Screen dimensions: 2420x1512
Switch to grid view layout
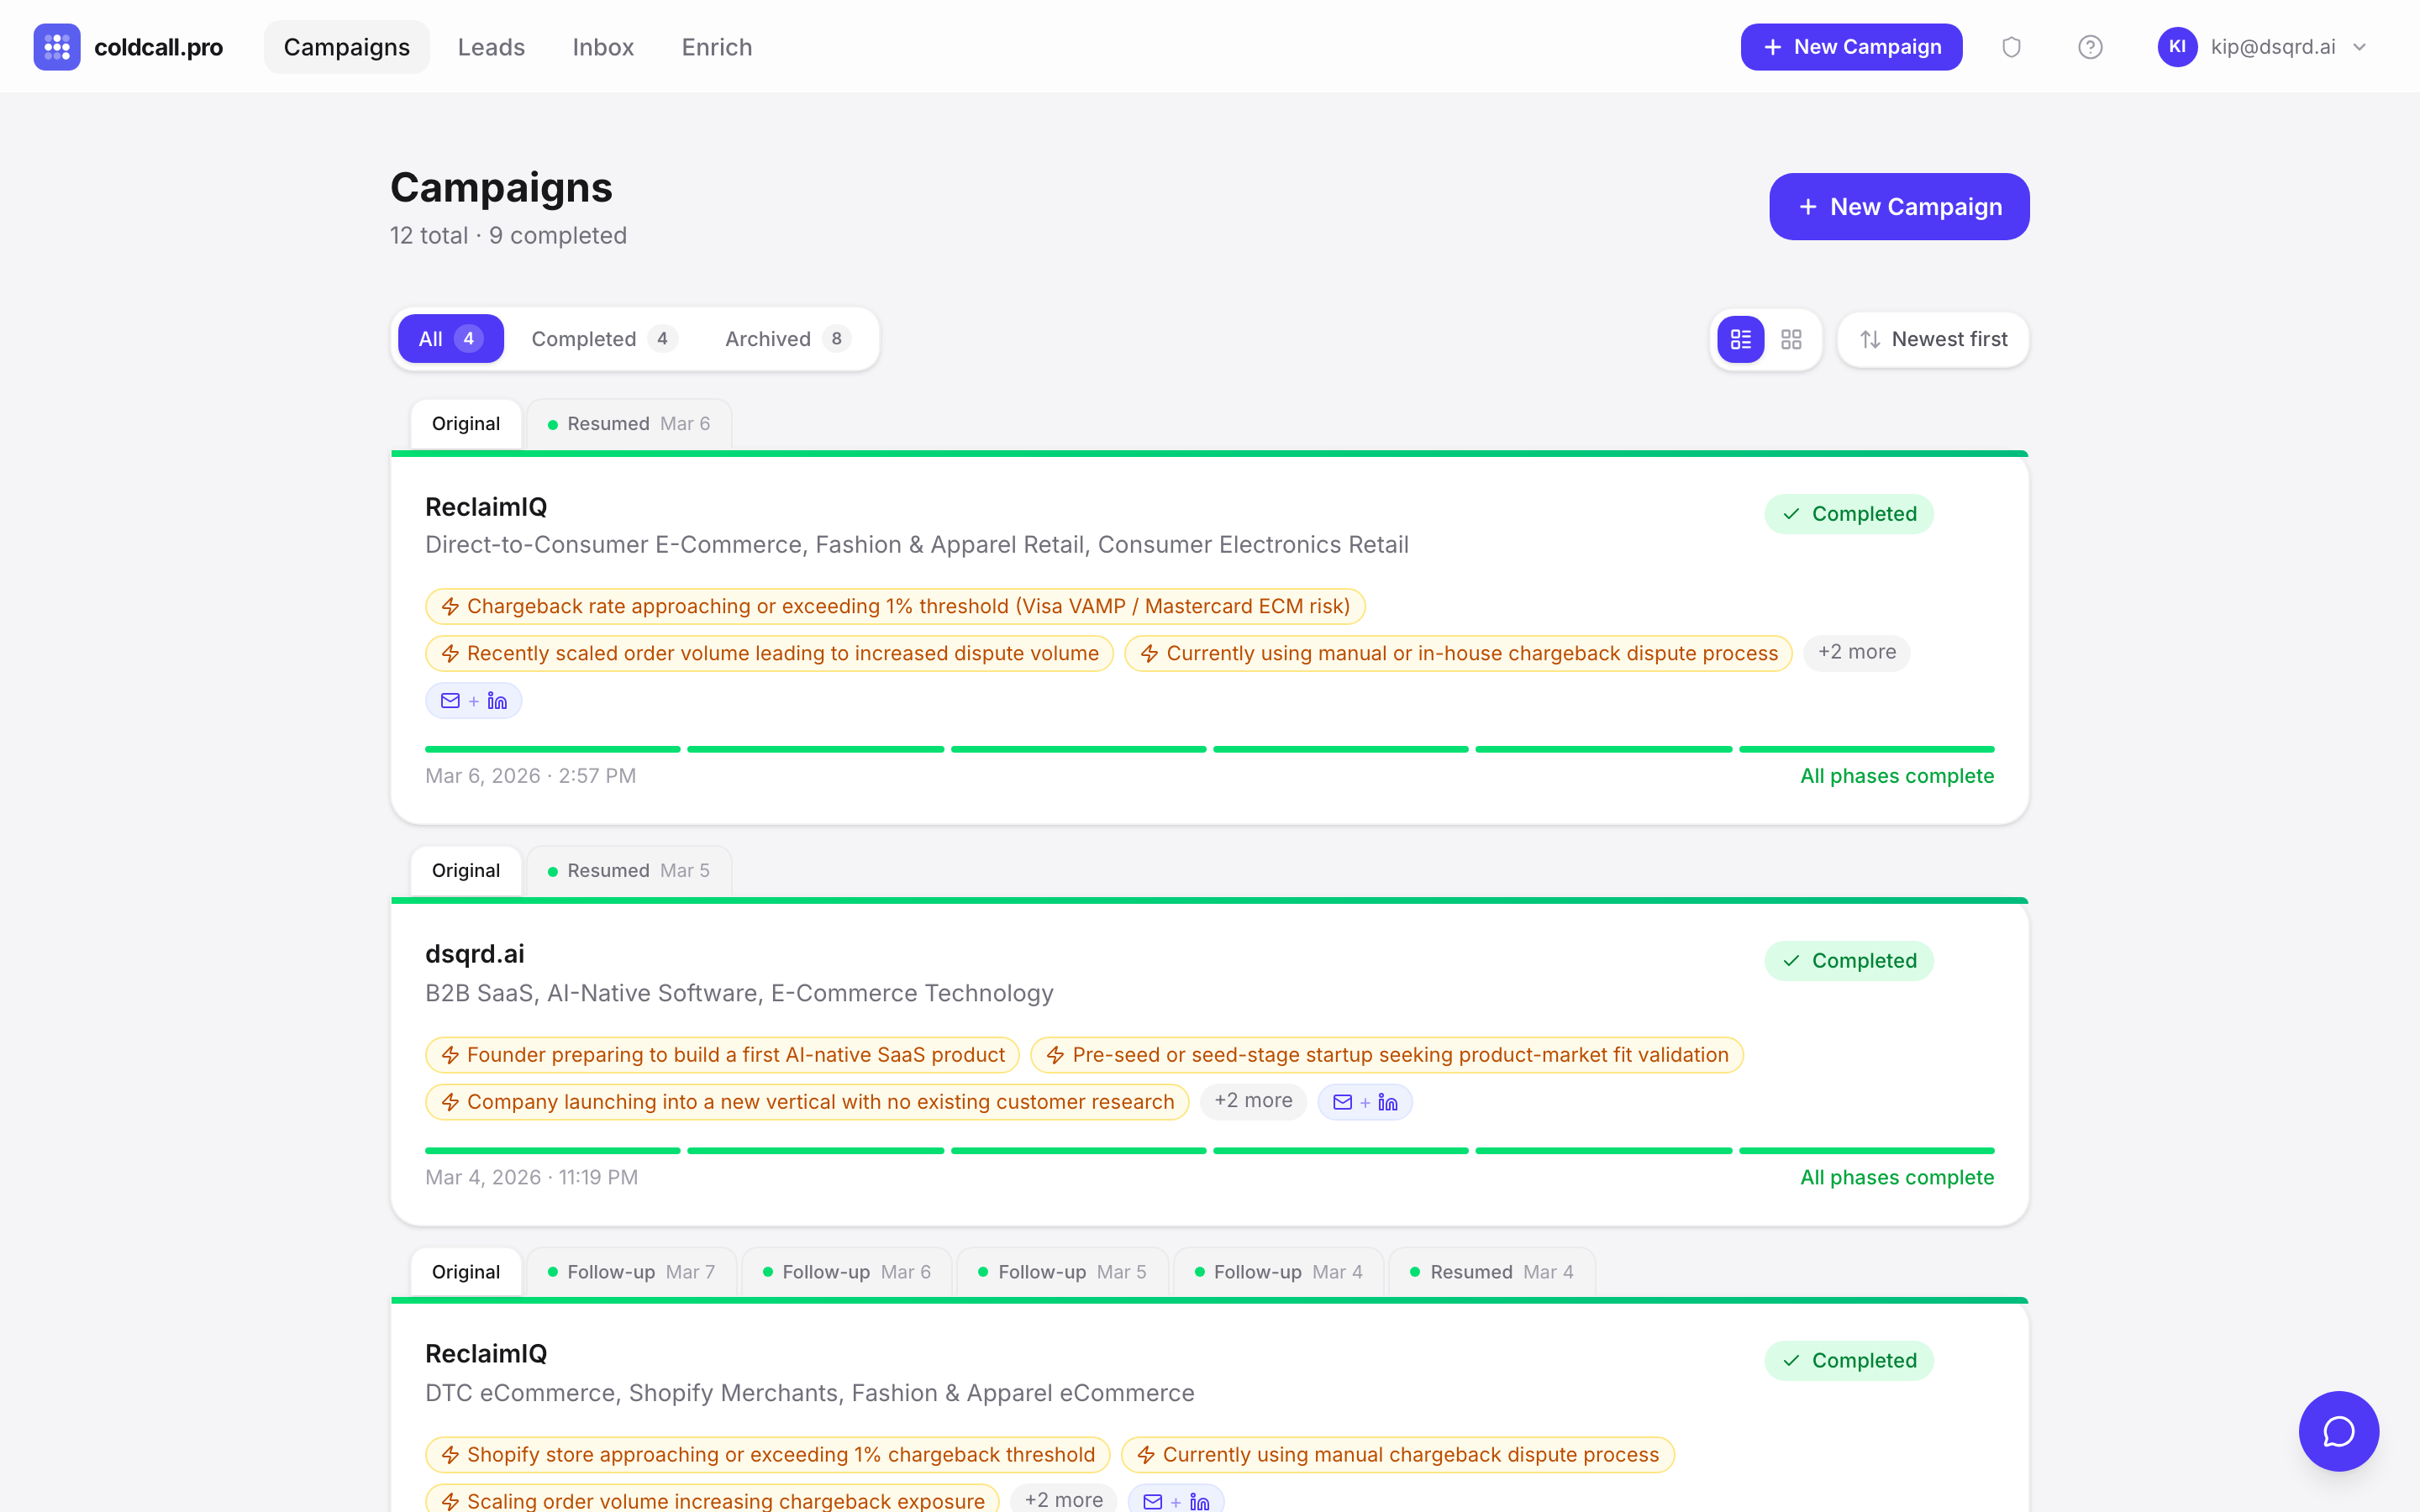coord(1791,339)
